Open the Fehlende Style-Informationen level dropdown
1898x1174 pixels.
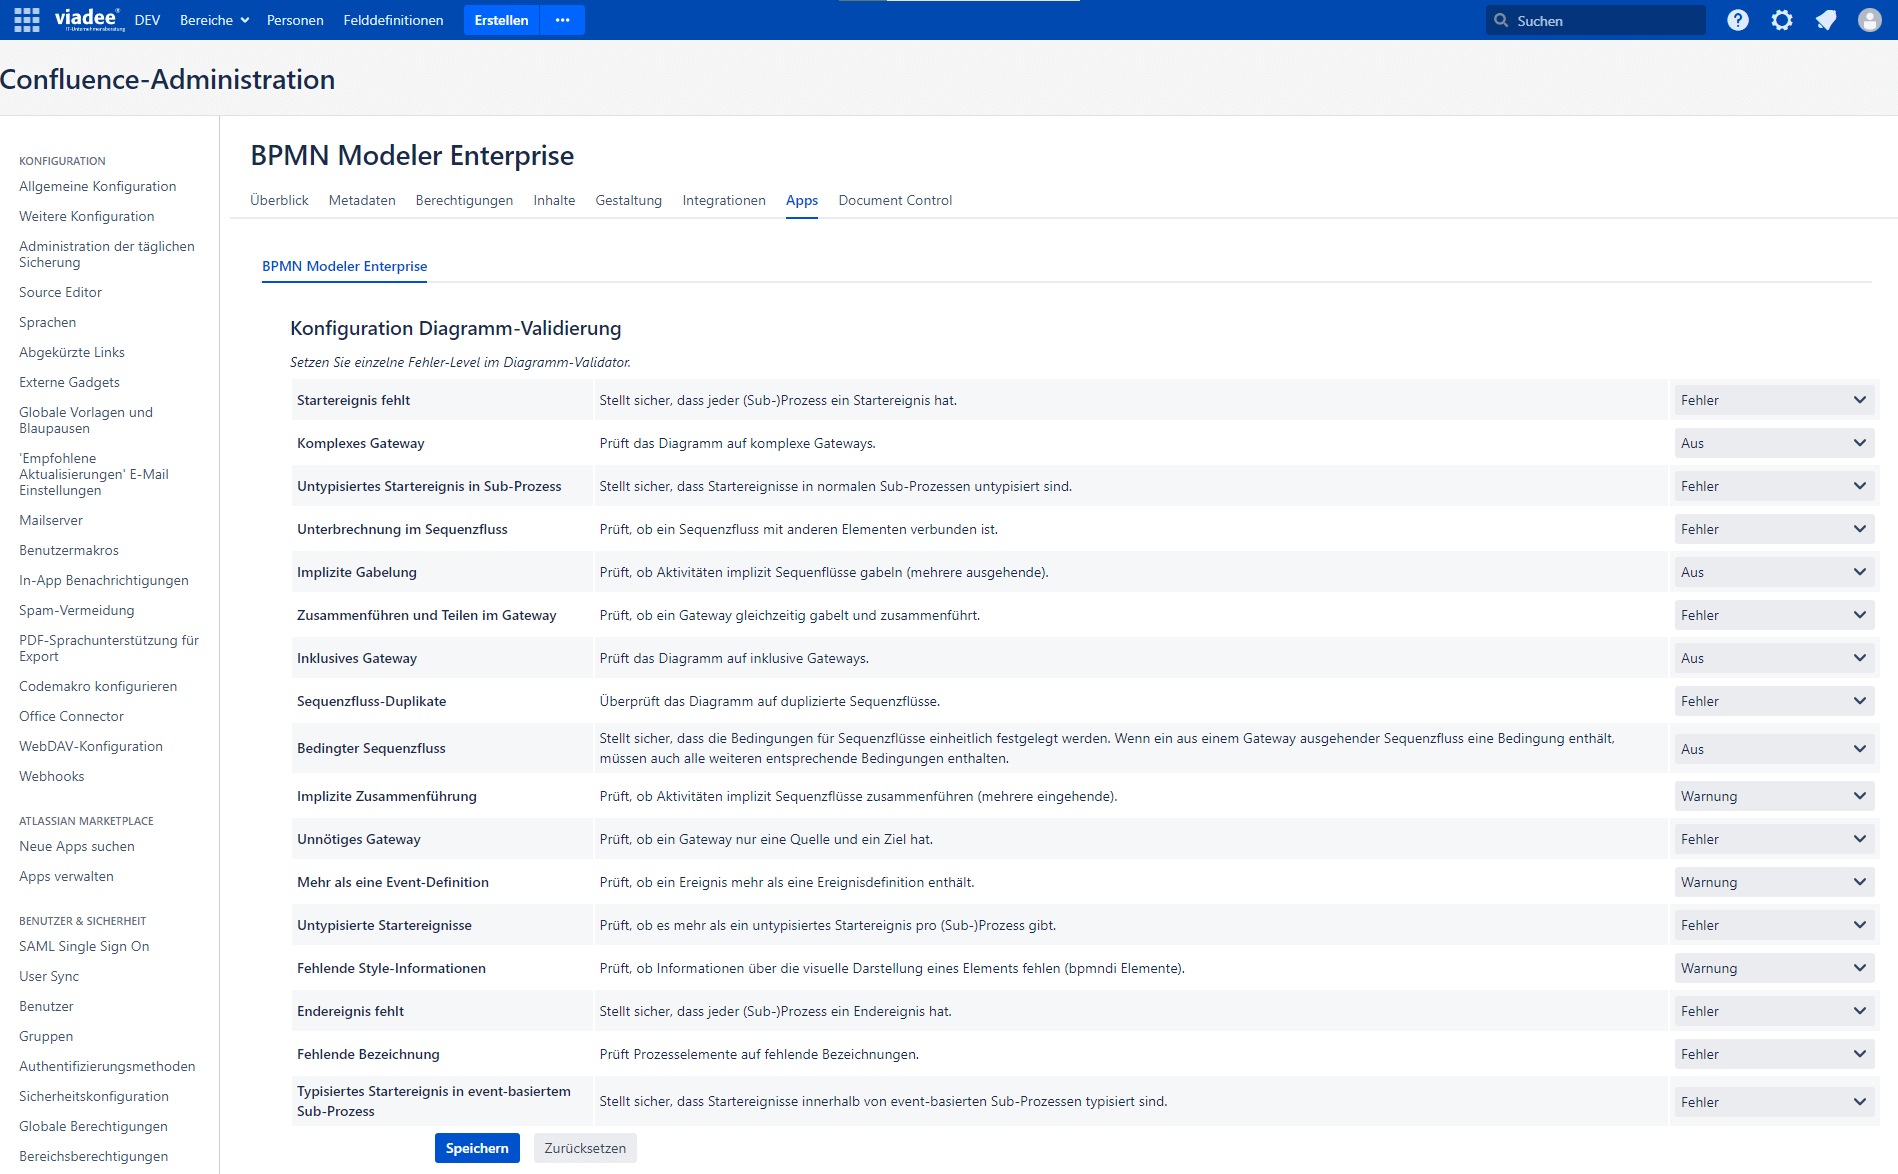1774,968
